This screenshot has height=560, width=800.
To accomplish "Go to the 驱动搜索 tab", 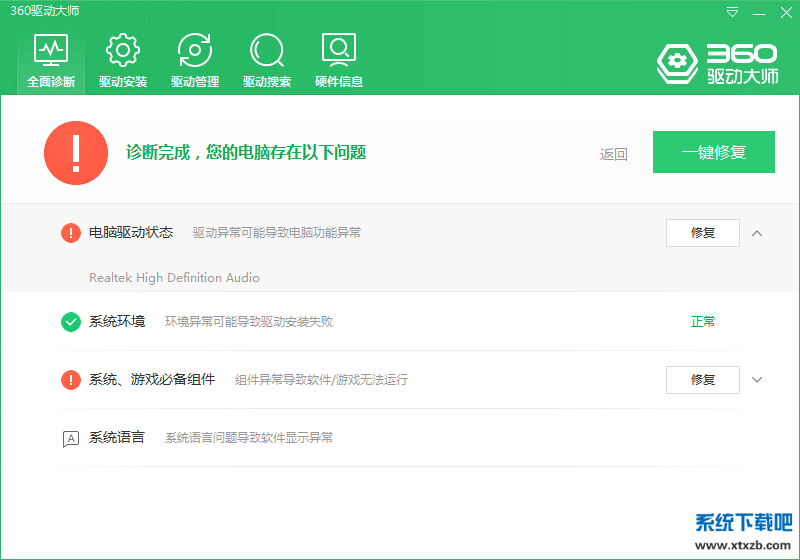I will click(267, 61).
